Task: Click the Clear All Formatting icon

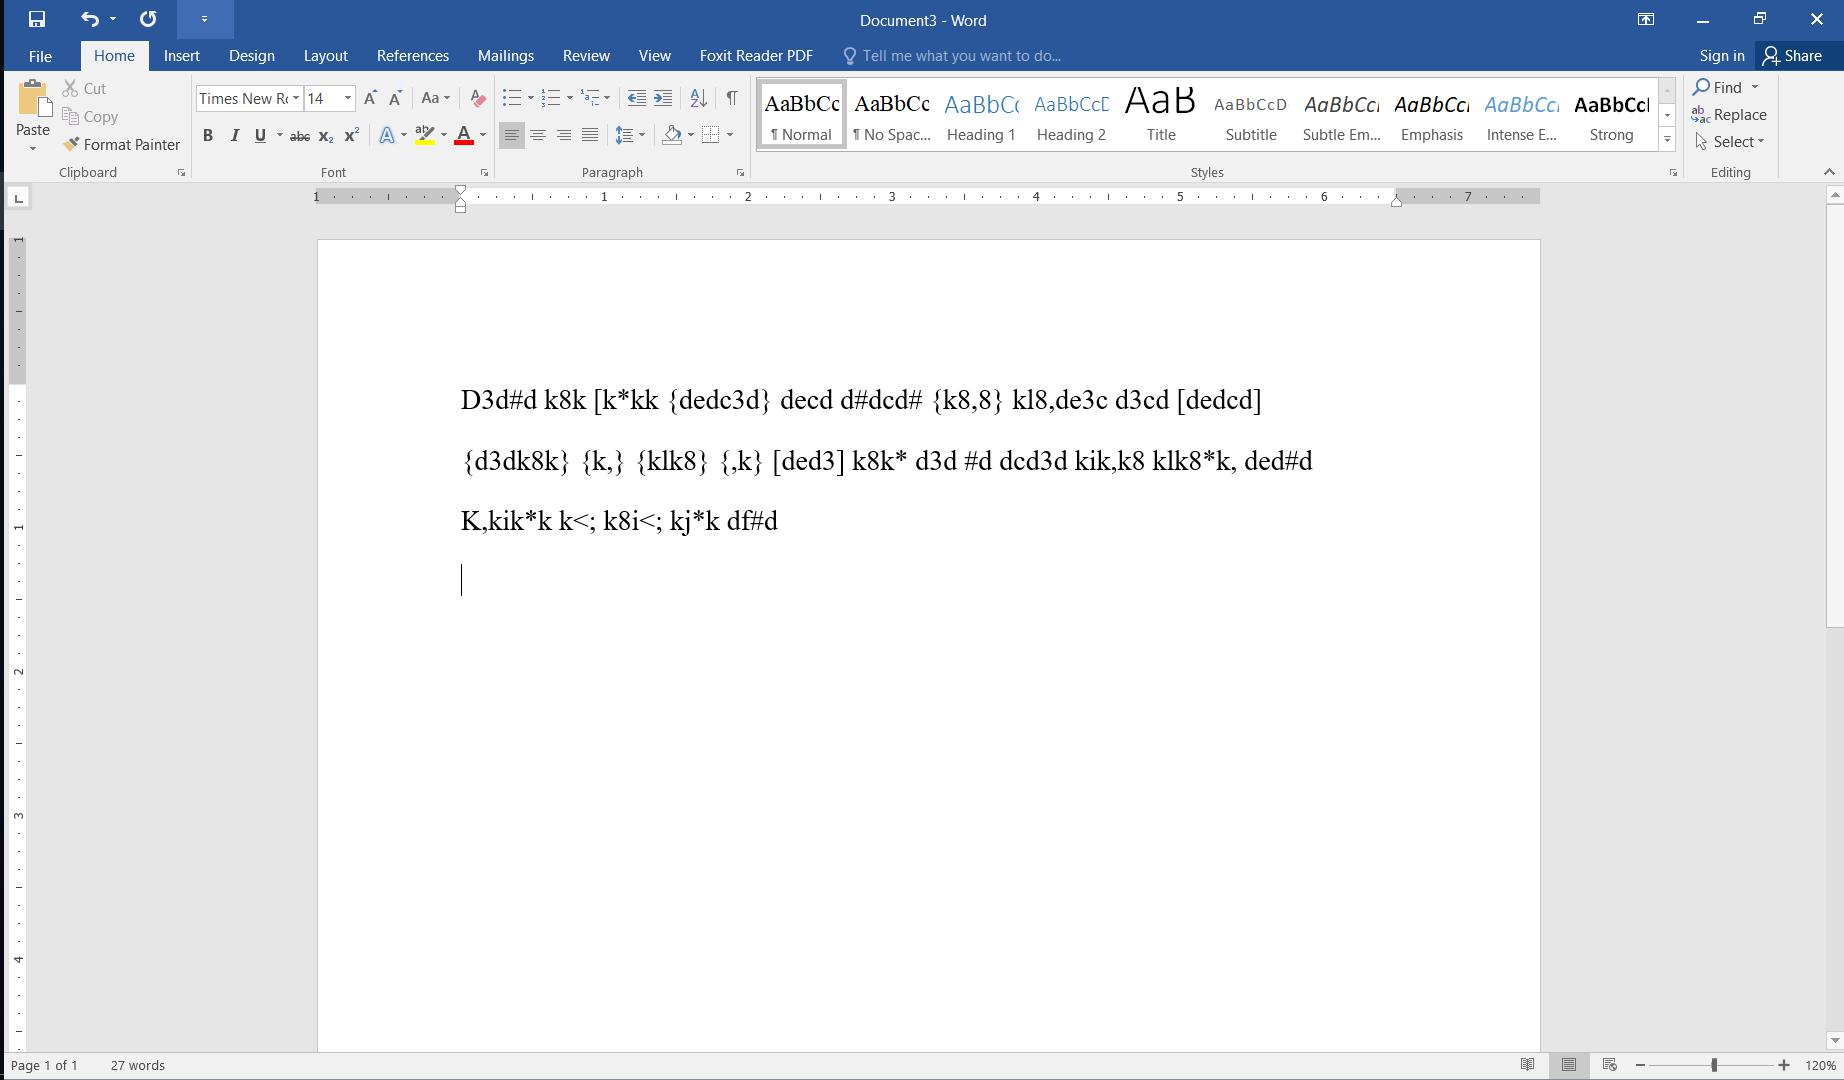Action: (477, 98)
